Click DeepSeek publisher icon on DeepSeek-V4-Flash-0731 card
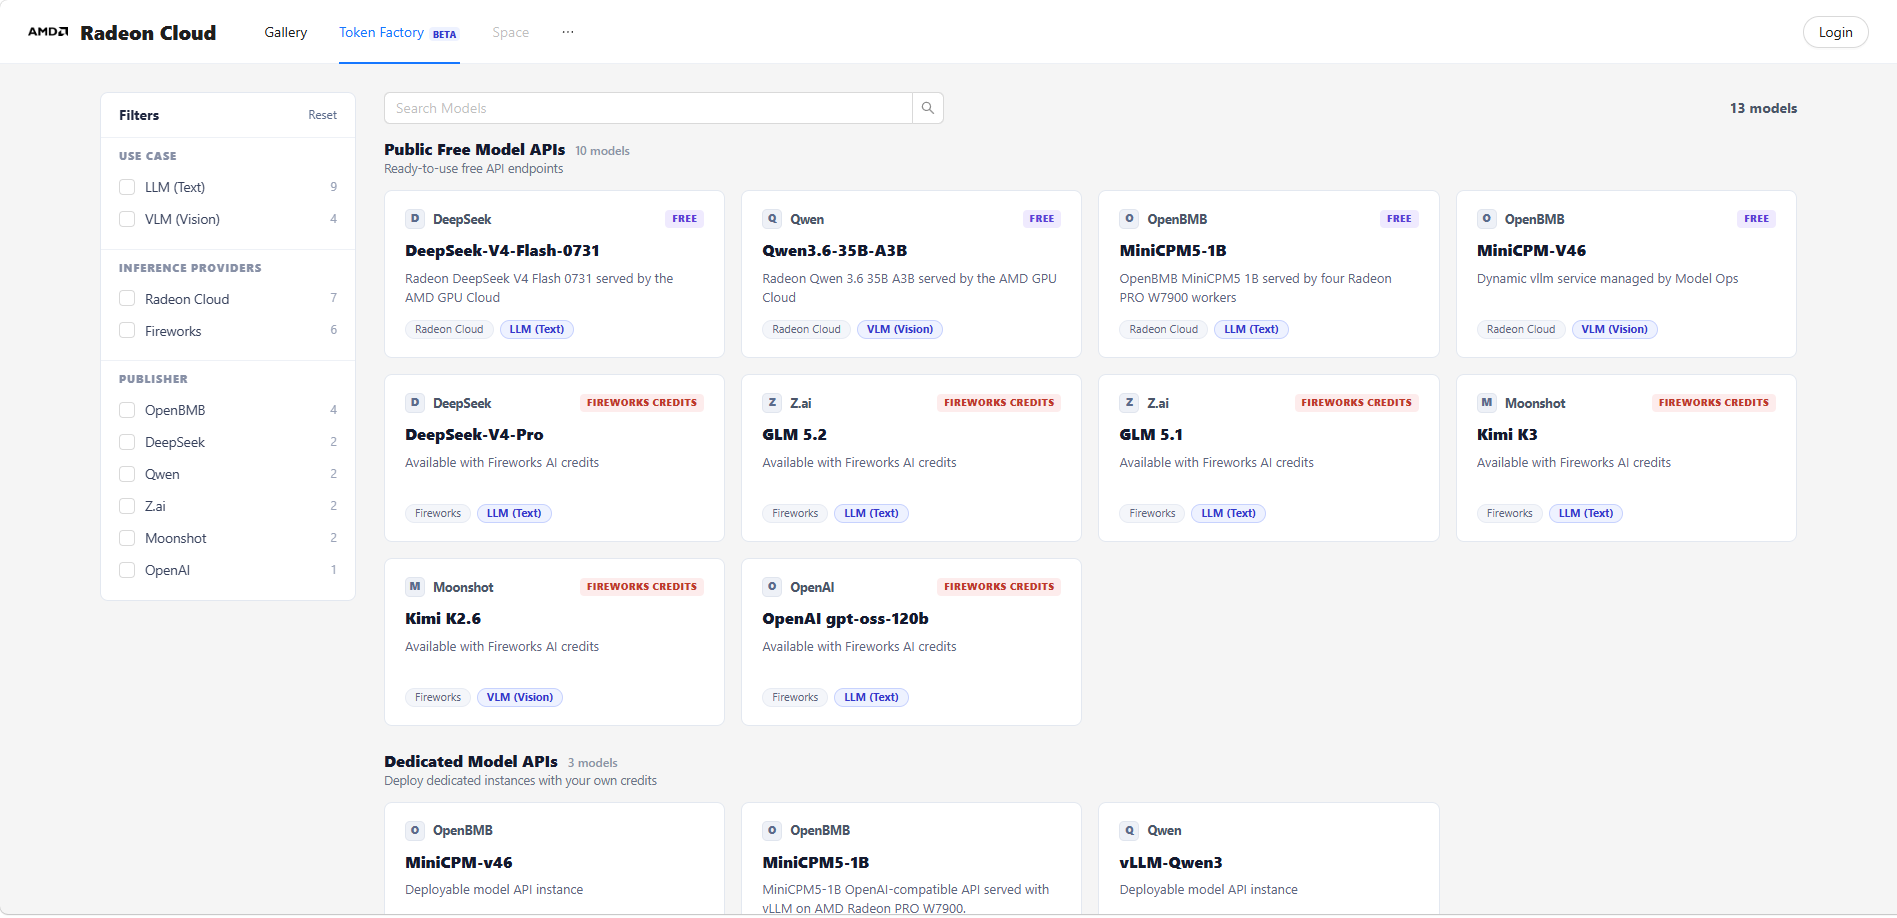Image resolution: width=1897 pixels, height=918 pixels. pos(415,219)
